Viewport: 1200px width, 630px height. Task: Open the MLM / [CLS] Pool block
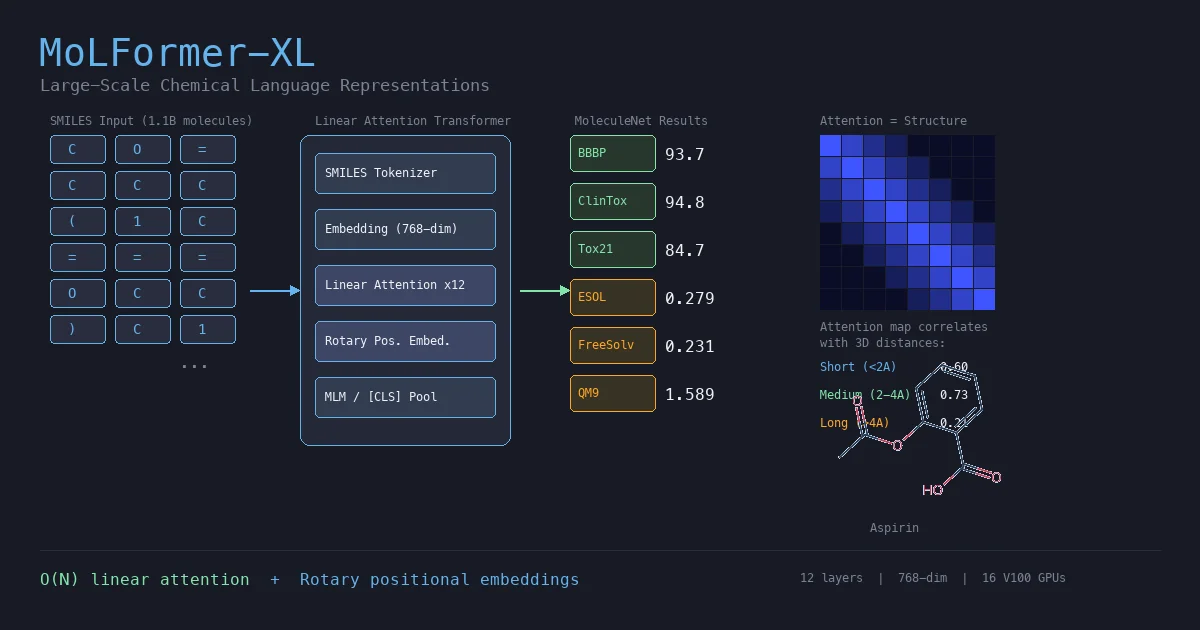coord(405,397)
